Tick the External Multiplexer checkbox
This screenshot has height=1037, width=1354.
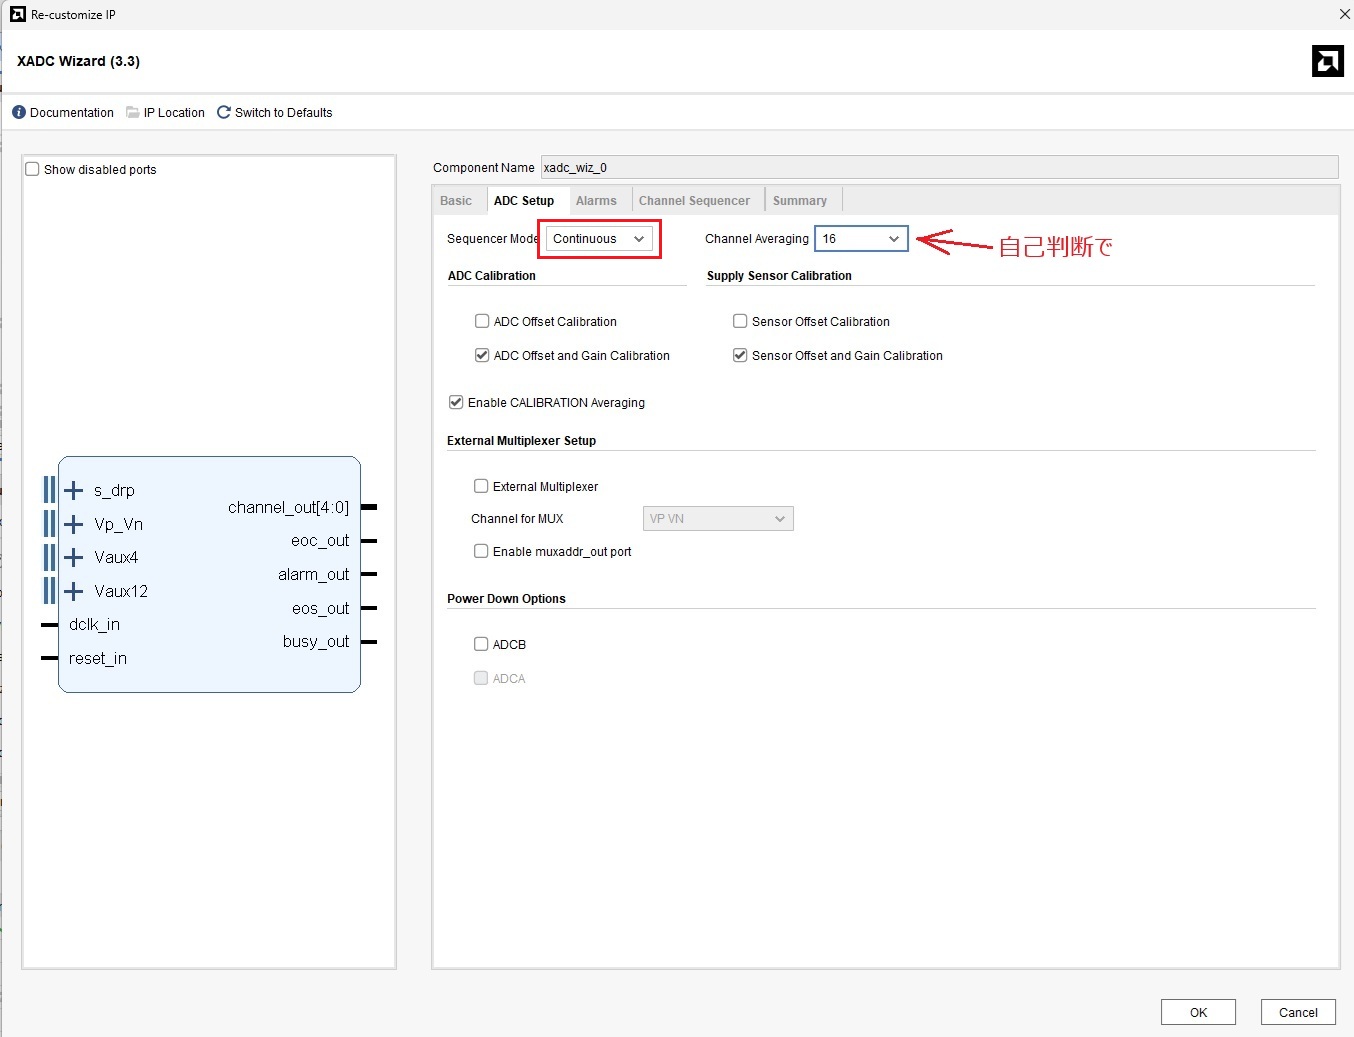click(x=481, y=486)
